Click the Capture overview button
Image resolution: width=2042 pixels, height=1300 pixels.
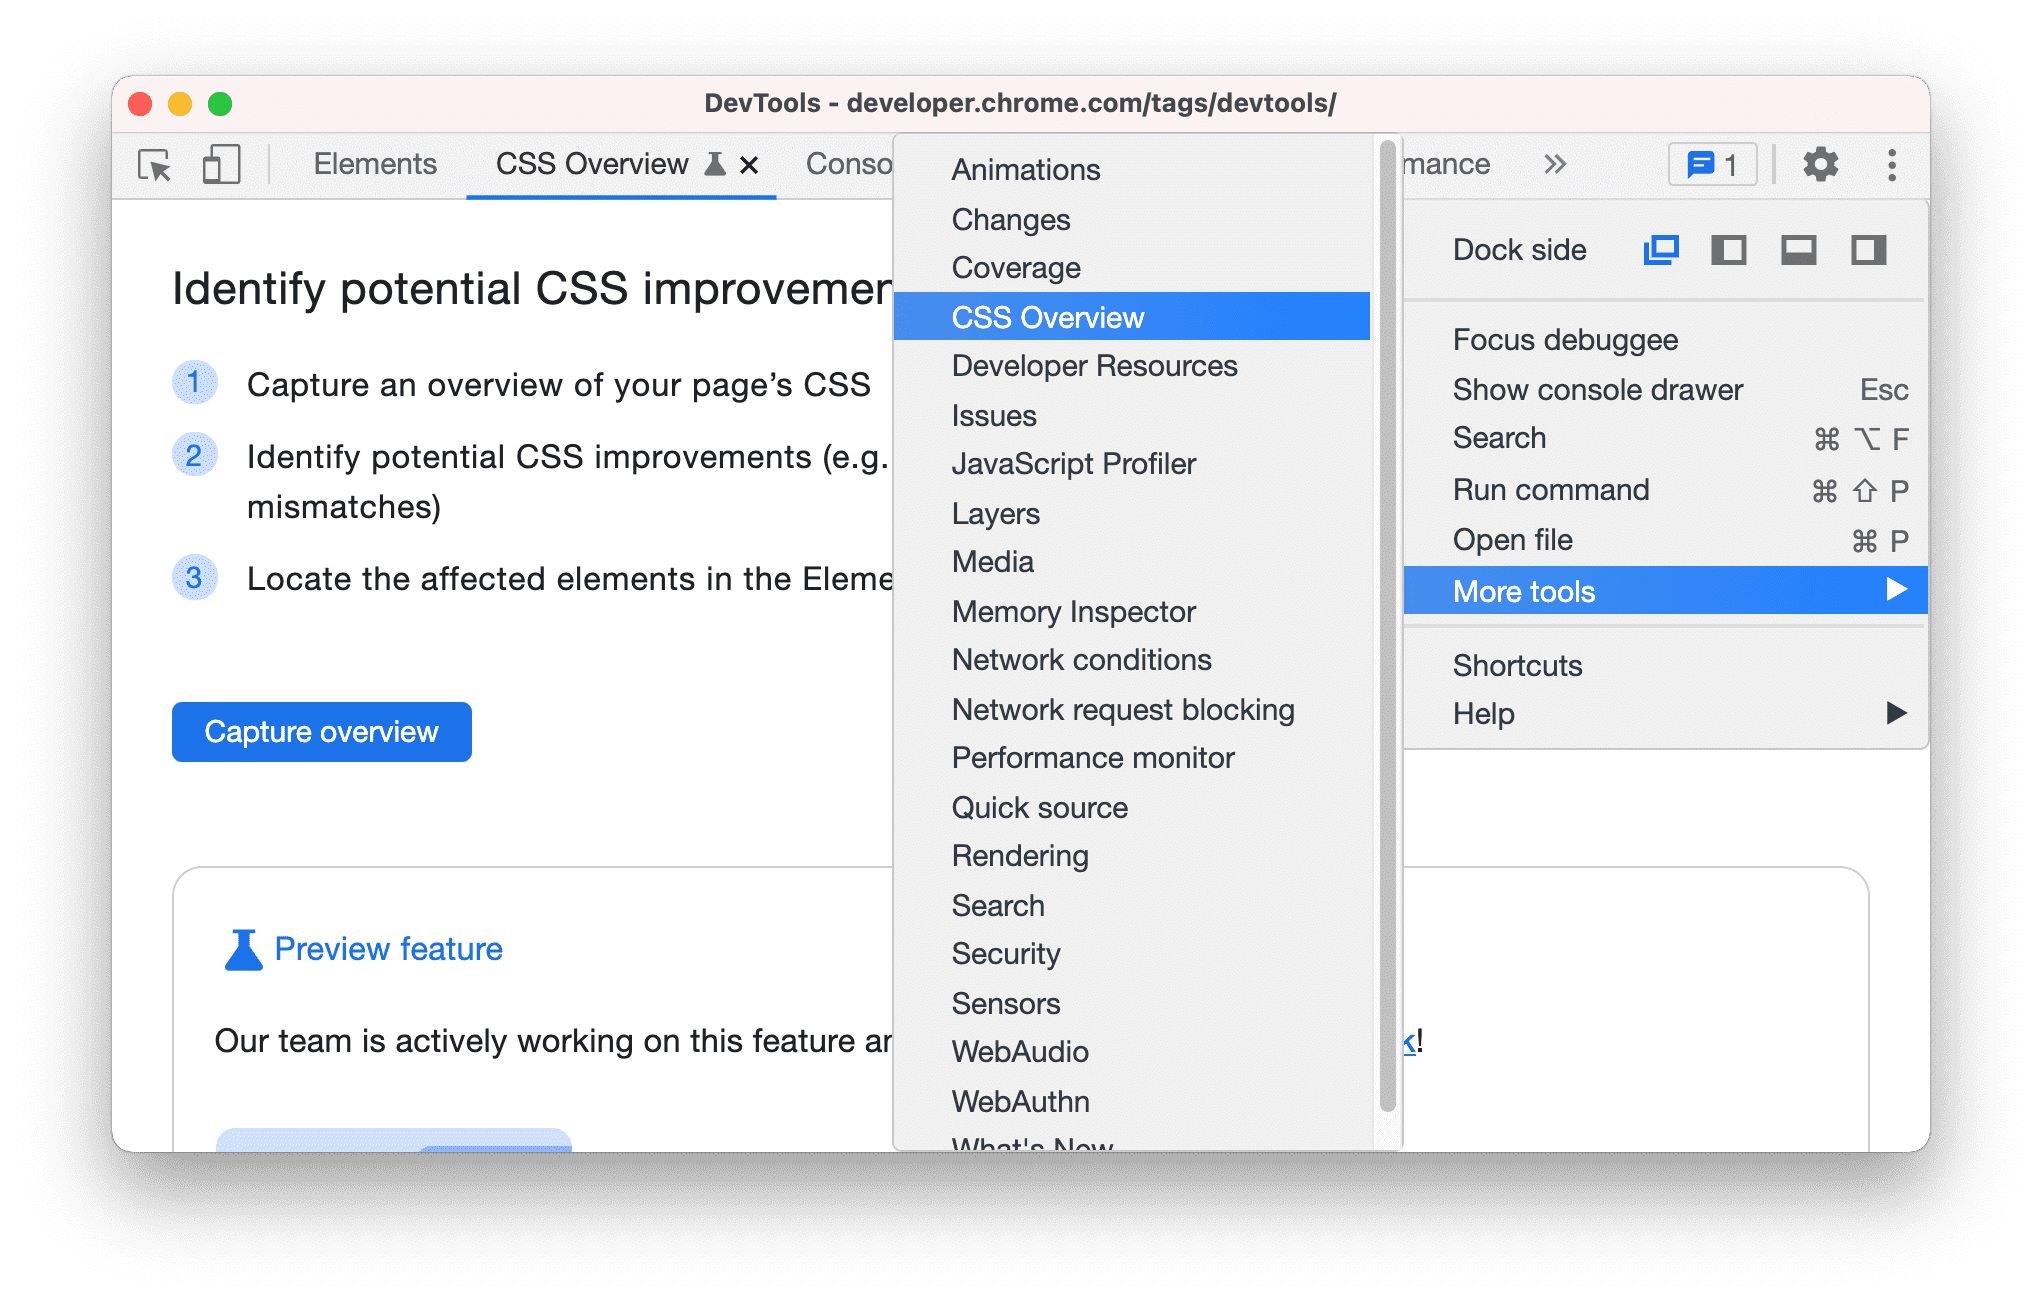320,731
